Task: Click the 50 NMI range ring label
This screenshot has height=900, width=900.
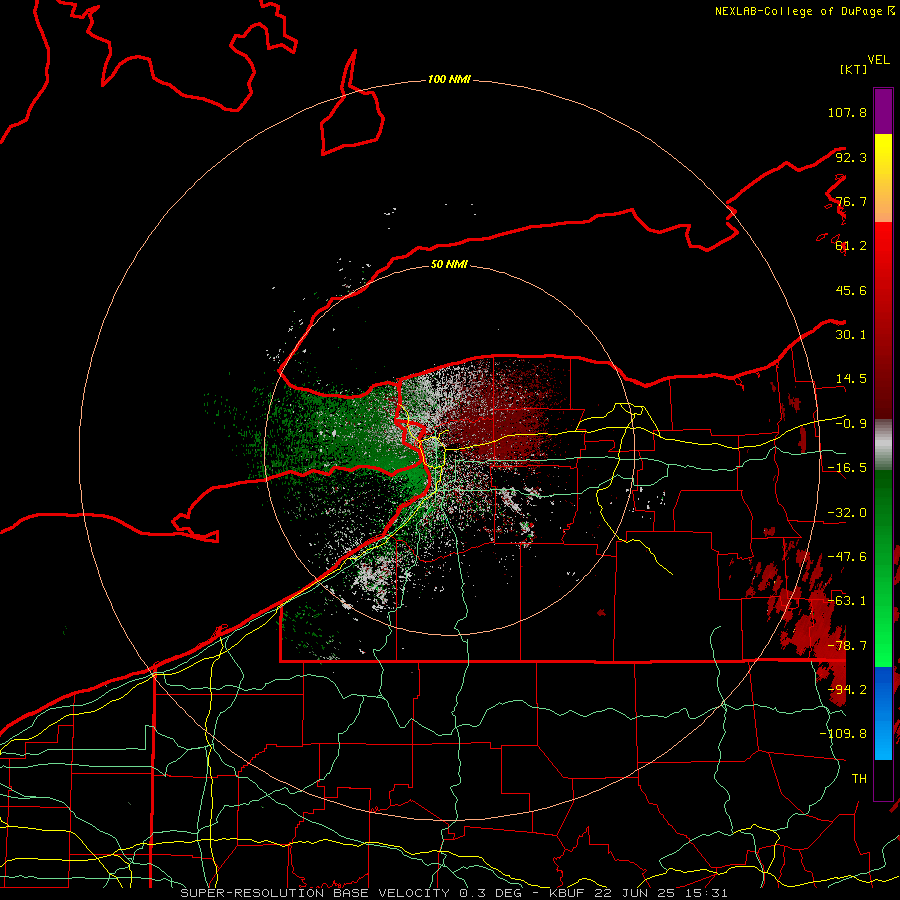Action: tap(449, 265)
